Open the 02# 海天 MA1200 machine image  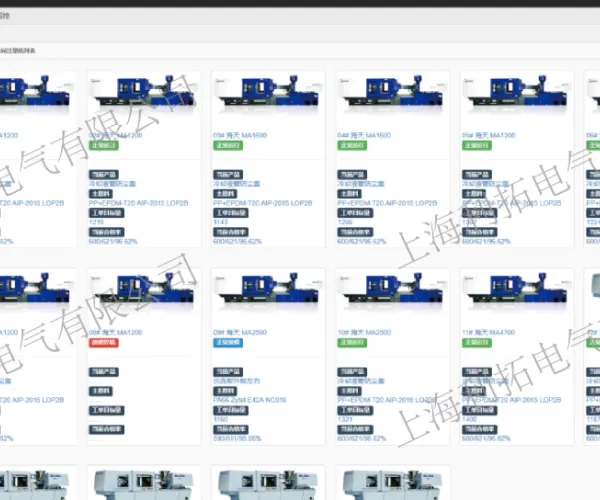click(144, 94)
